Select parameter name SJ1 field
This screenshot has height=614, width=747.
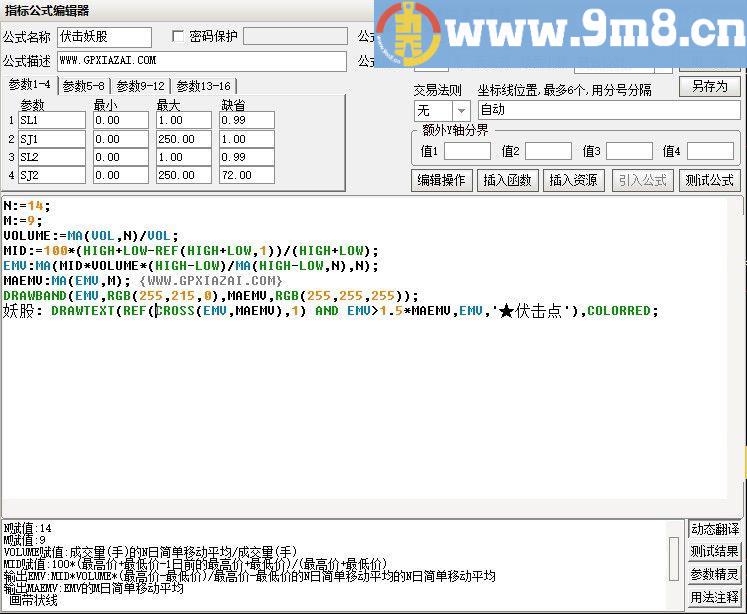pyautogui.click(x=52, y=139)
